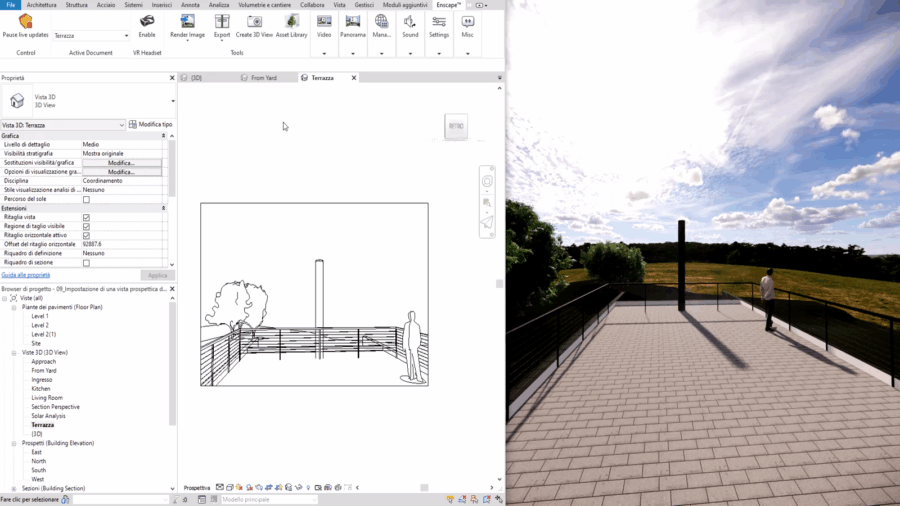Screen dimensions: 900x506
Task: Open the Architettura ribbon tab
Action: [x=41, y=5]
